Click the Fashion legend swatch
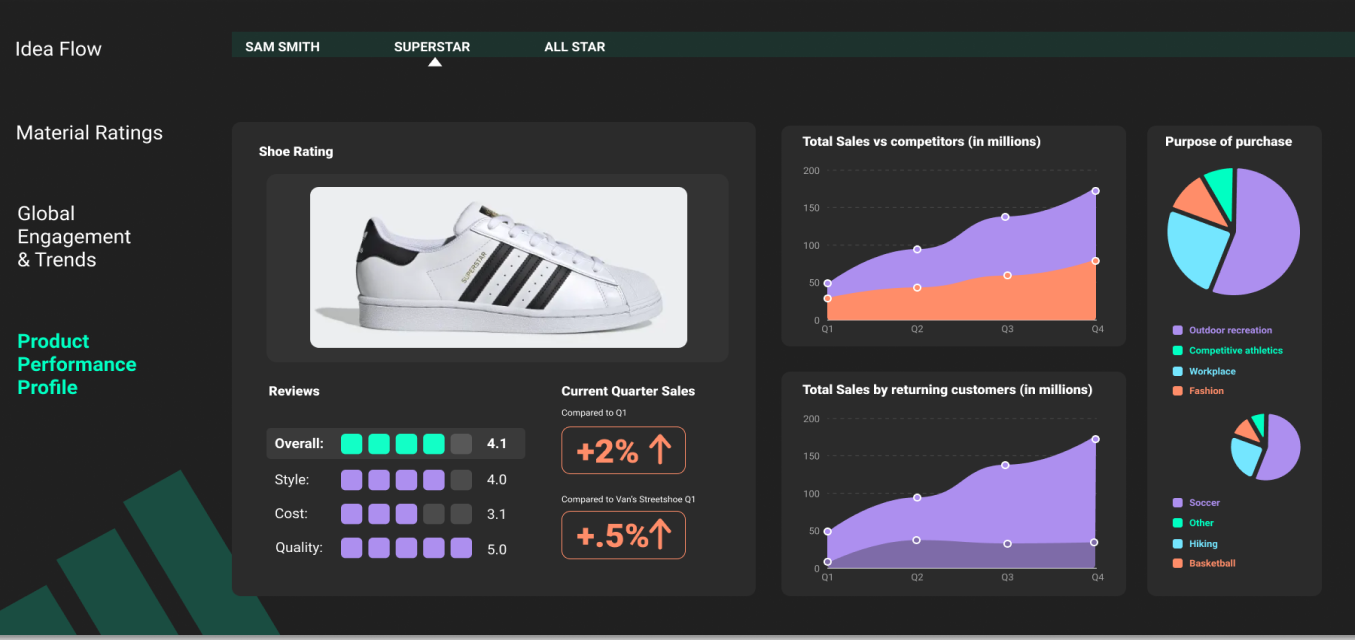This screenshot has width=1355, height=640. [x=1178, y=391]
